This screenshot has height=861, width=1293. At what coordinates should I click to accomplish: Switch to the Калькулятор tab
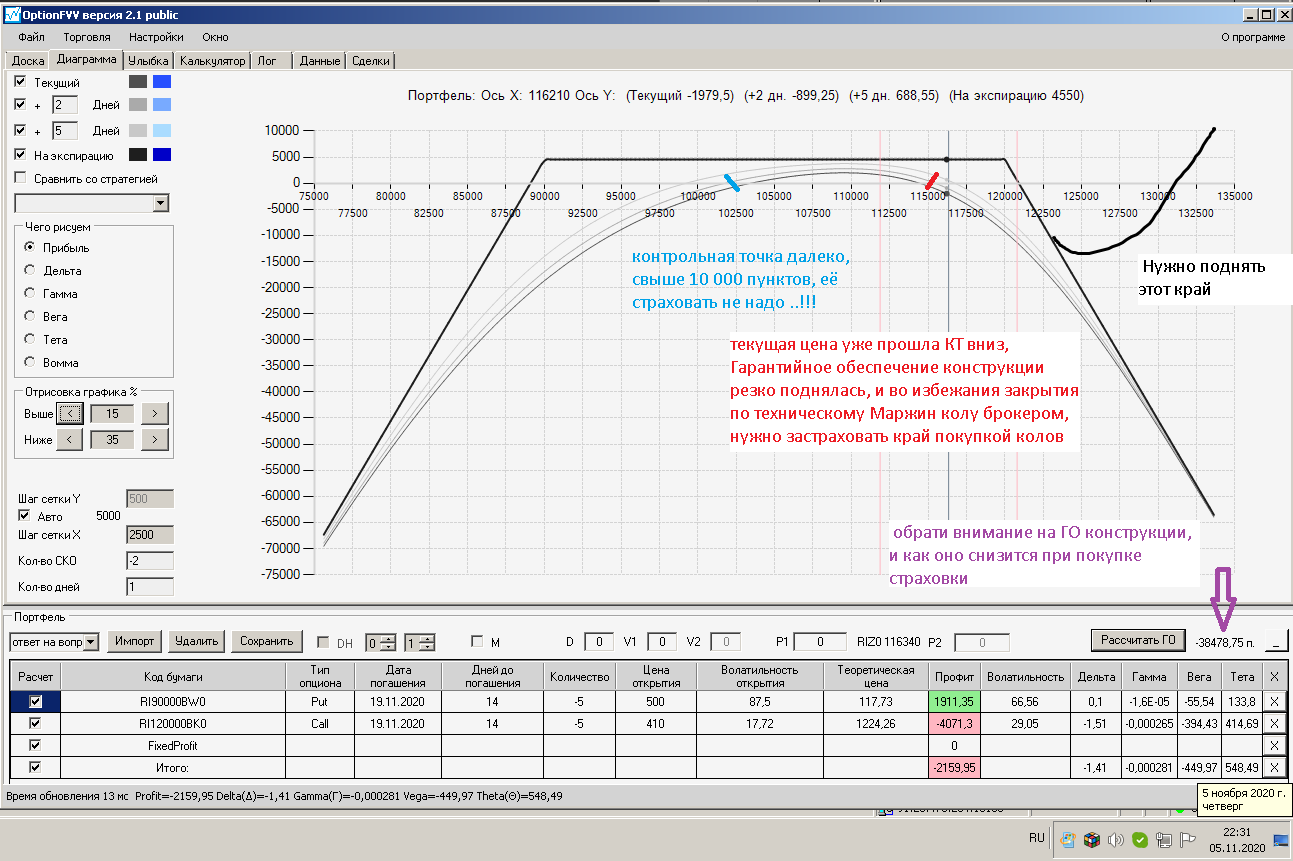pyautogui.click(x=212, y=61)
